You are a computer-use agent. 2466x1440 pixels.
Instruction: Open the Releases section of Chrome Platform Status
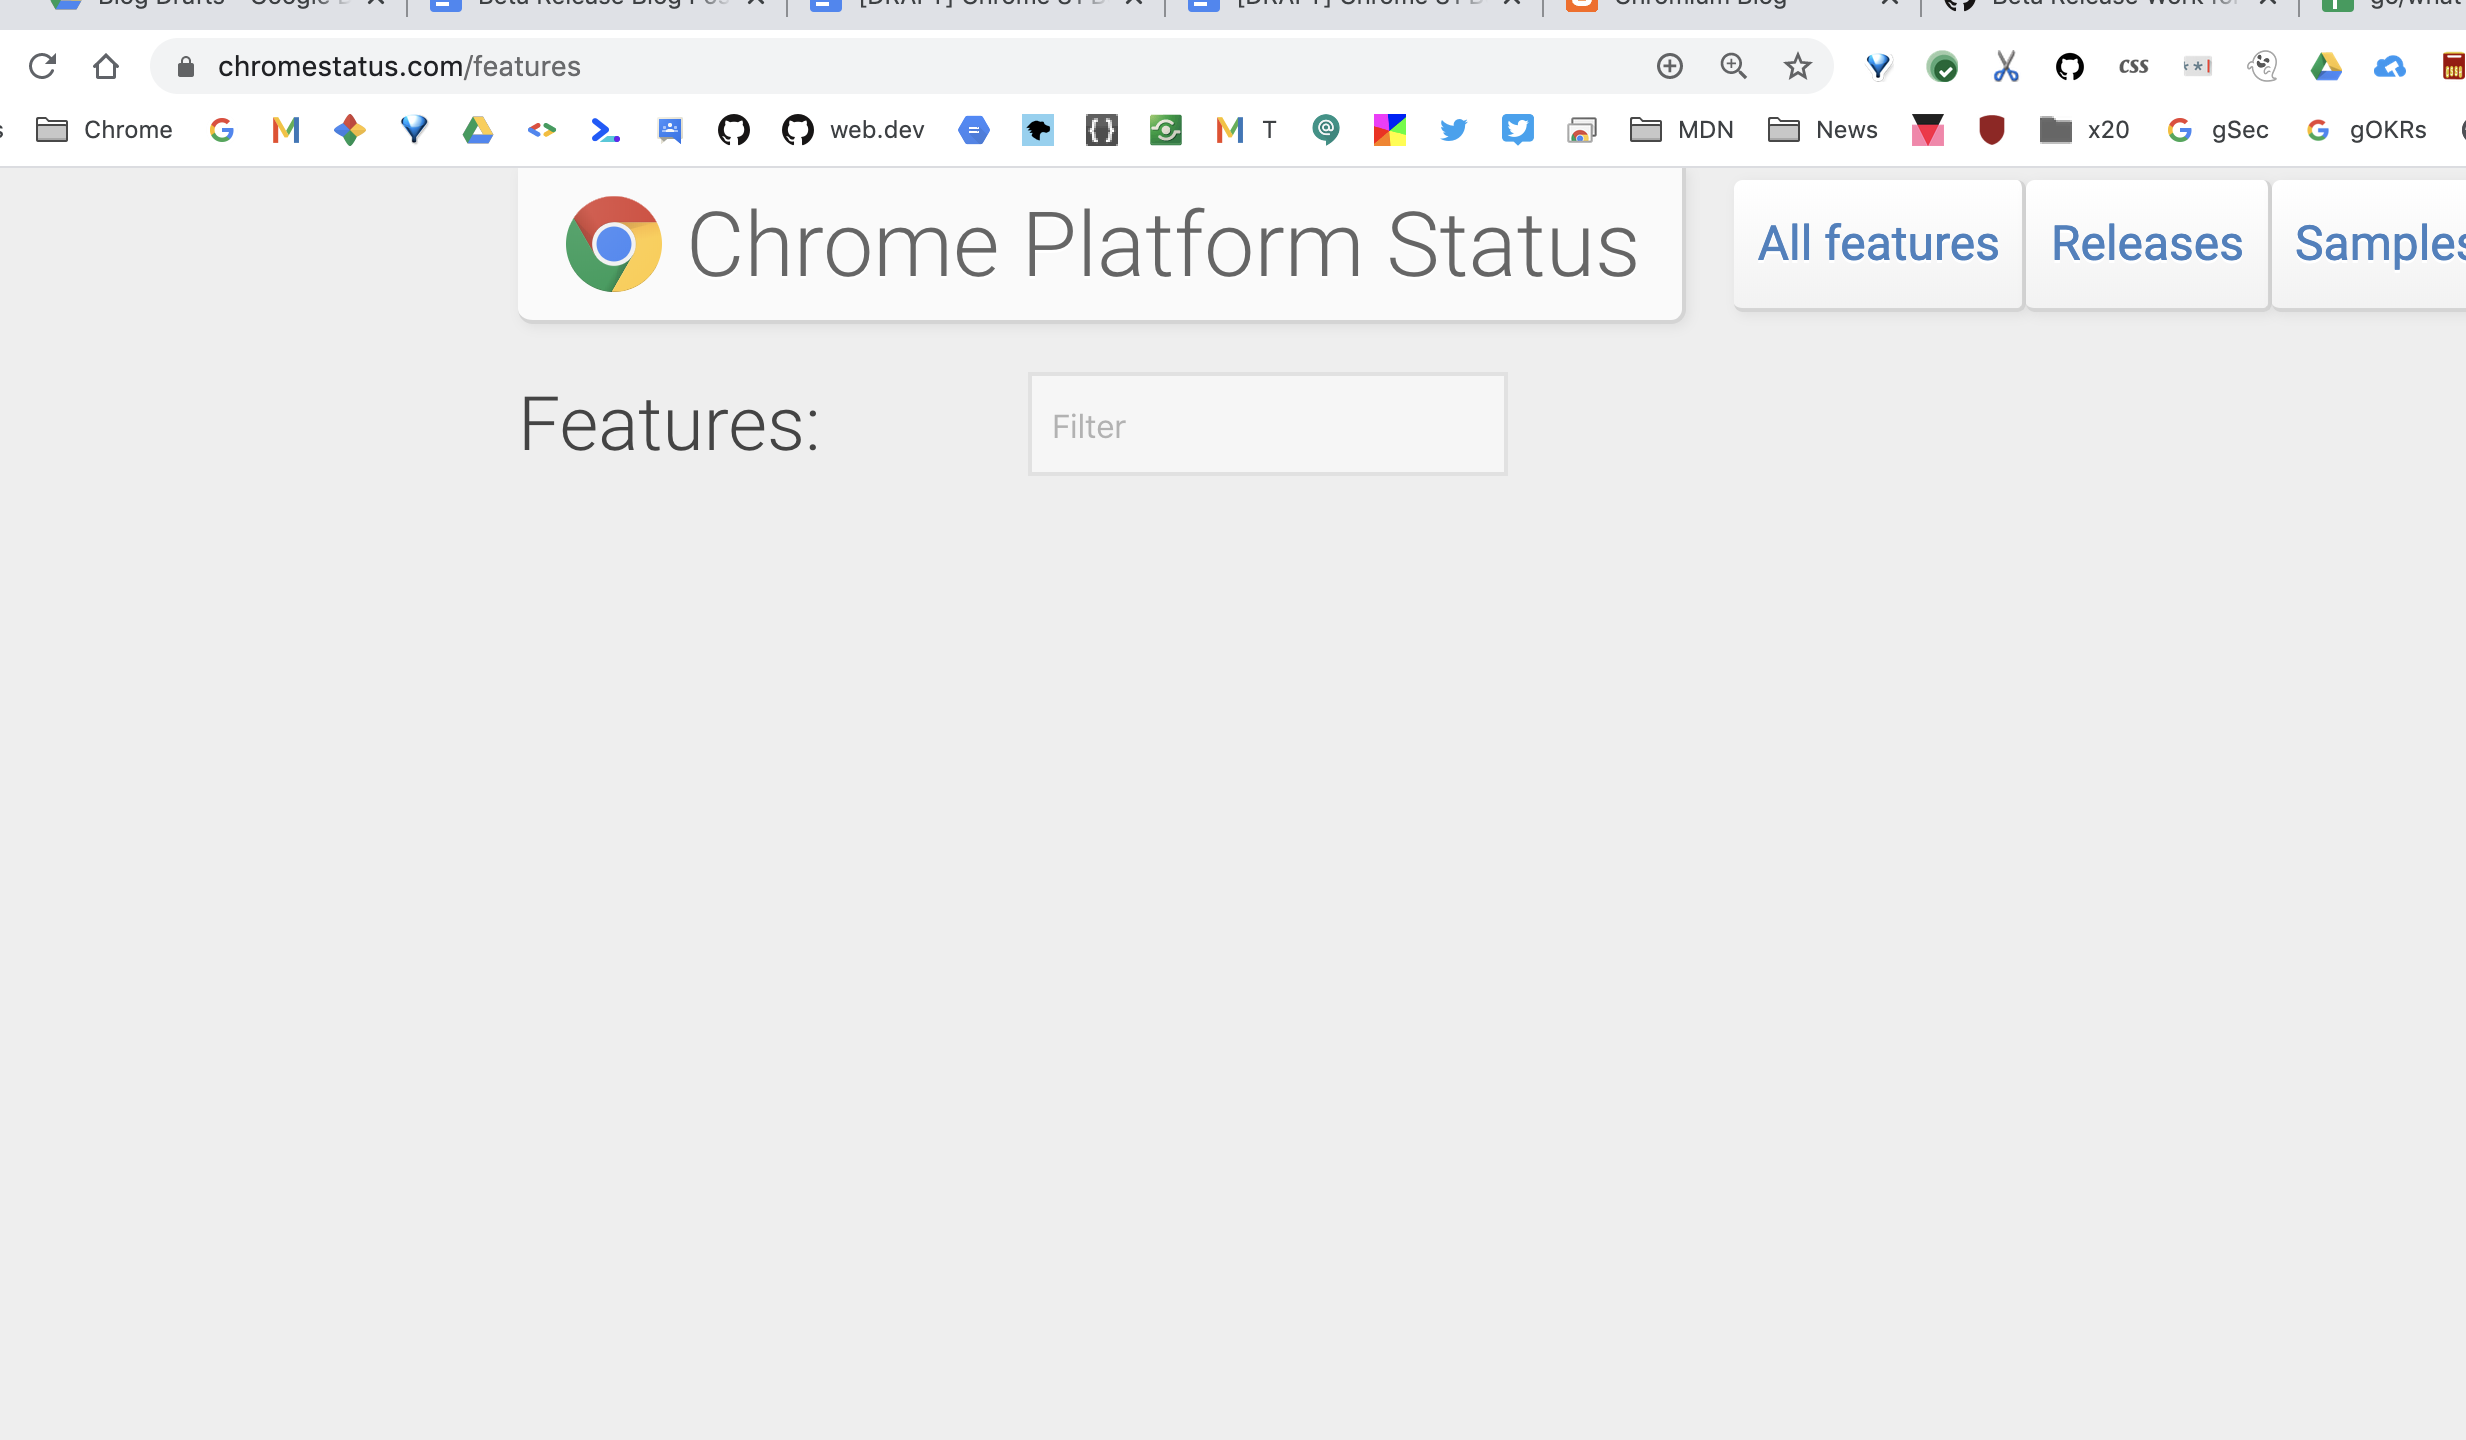(2146, 243)
